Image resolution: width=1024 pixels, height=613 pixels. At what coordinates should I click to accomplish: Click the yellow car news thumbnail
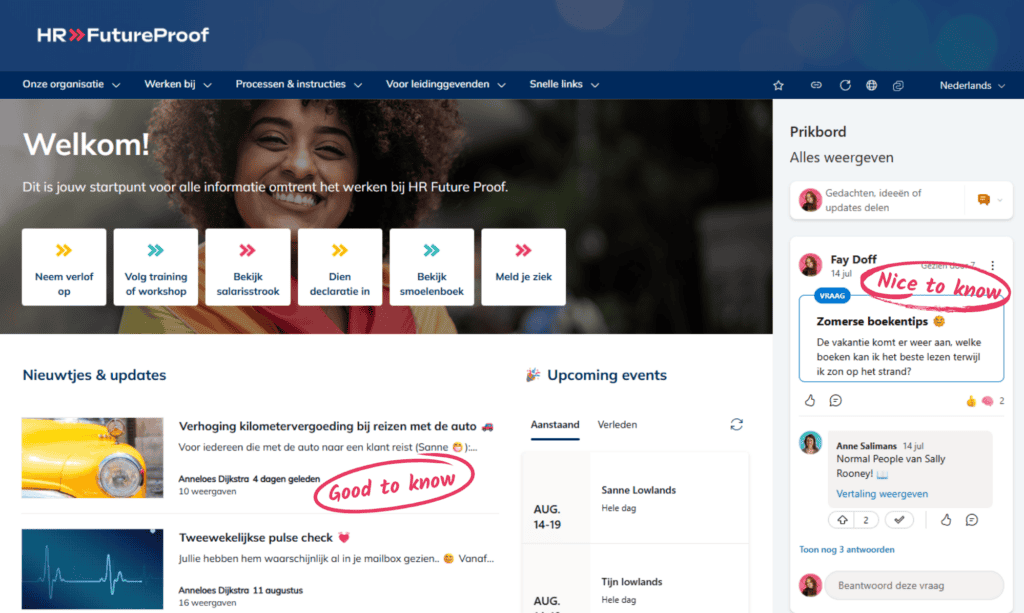click(92, 458)
